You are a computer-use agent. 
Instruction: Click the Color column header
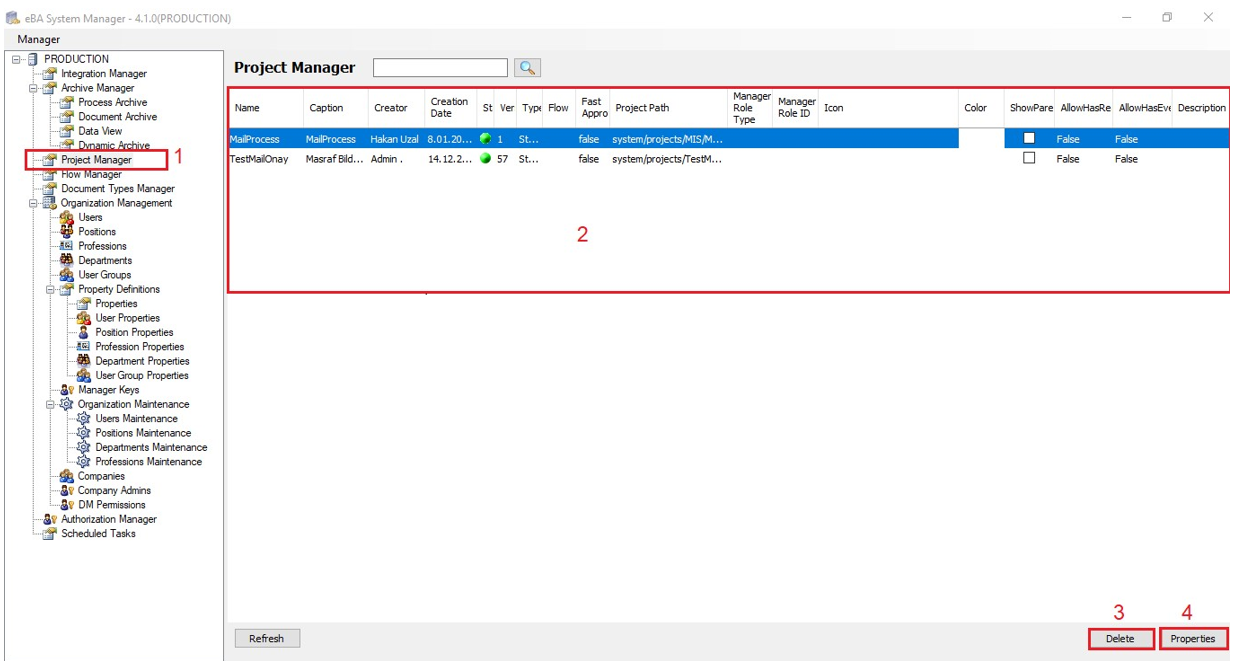pos(981,108)
